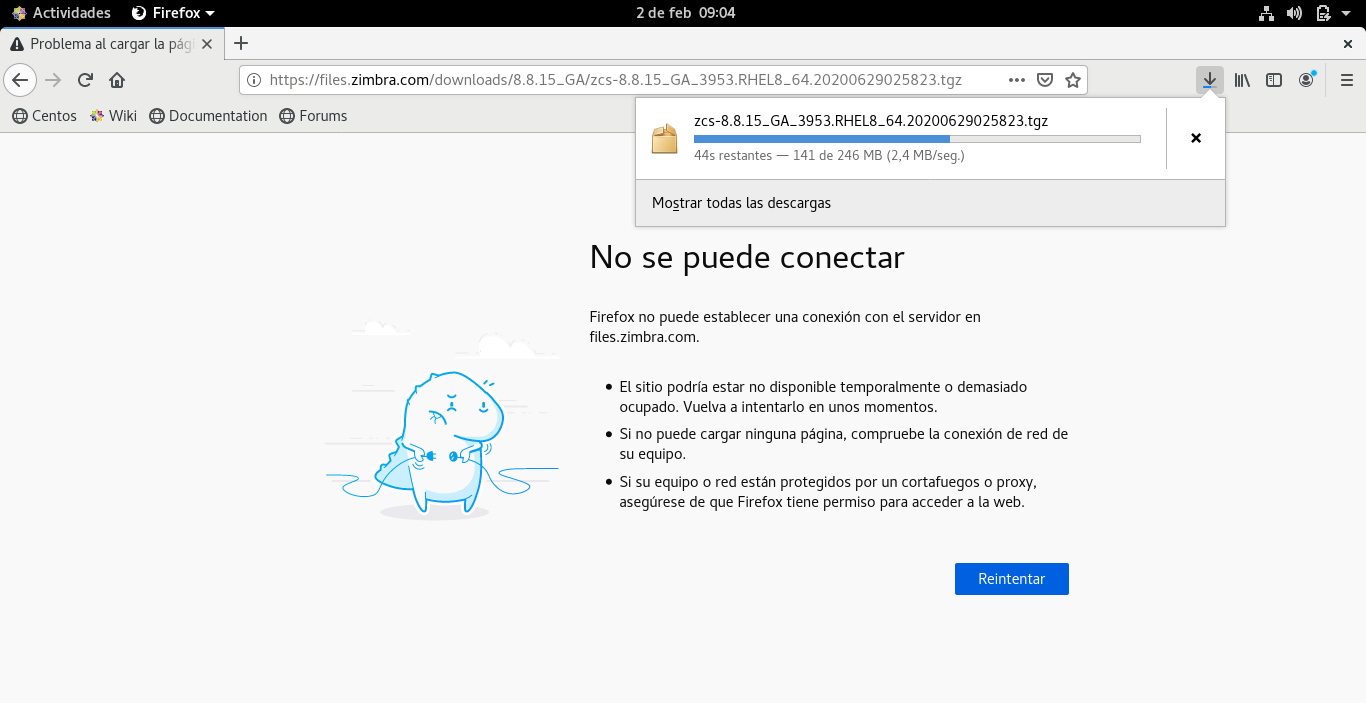Open the Centos bookmark
Viewport: 1366px width, 703px height.
point(44,116)
